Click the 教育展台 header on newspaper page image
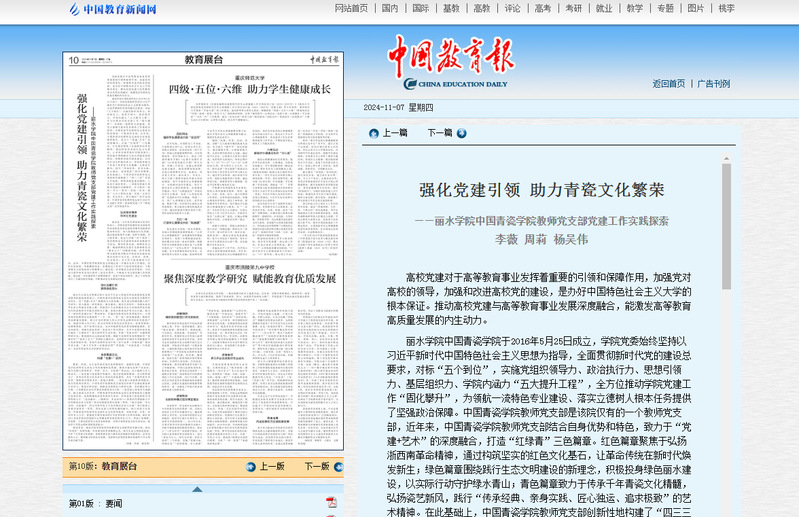The width and height of the screenshot is (799, 517). point(204,60)
